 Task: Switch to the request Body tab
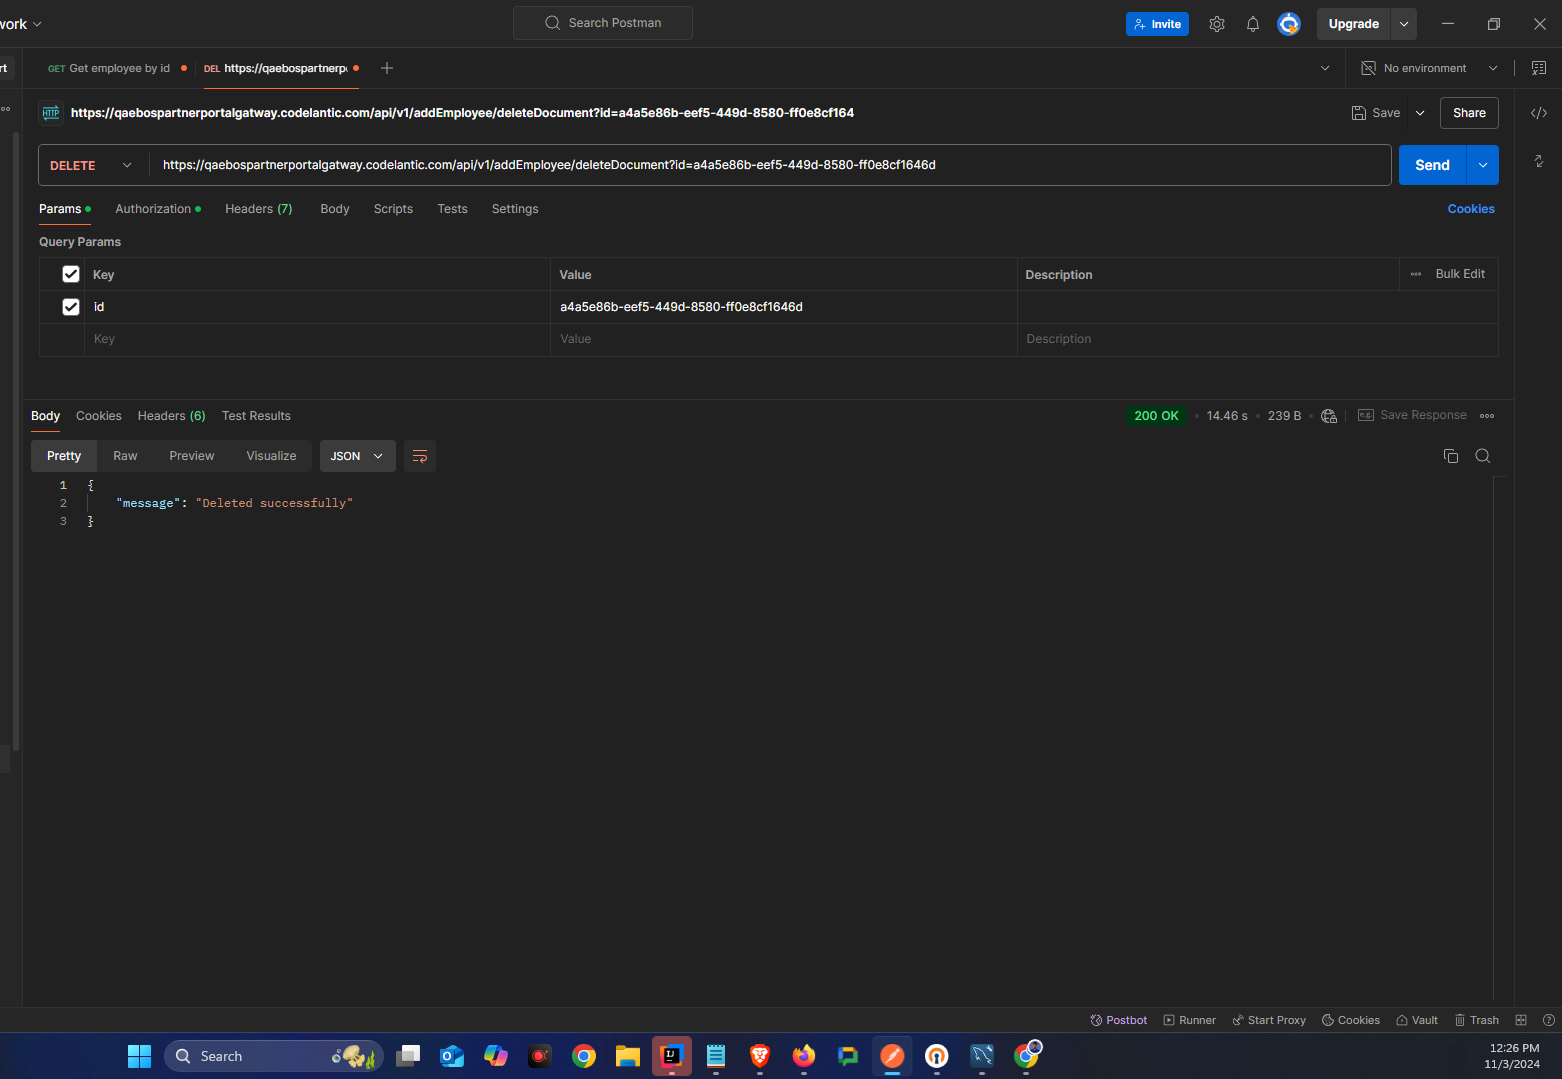(335, 209)
